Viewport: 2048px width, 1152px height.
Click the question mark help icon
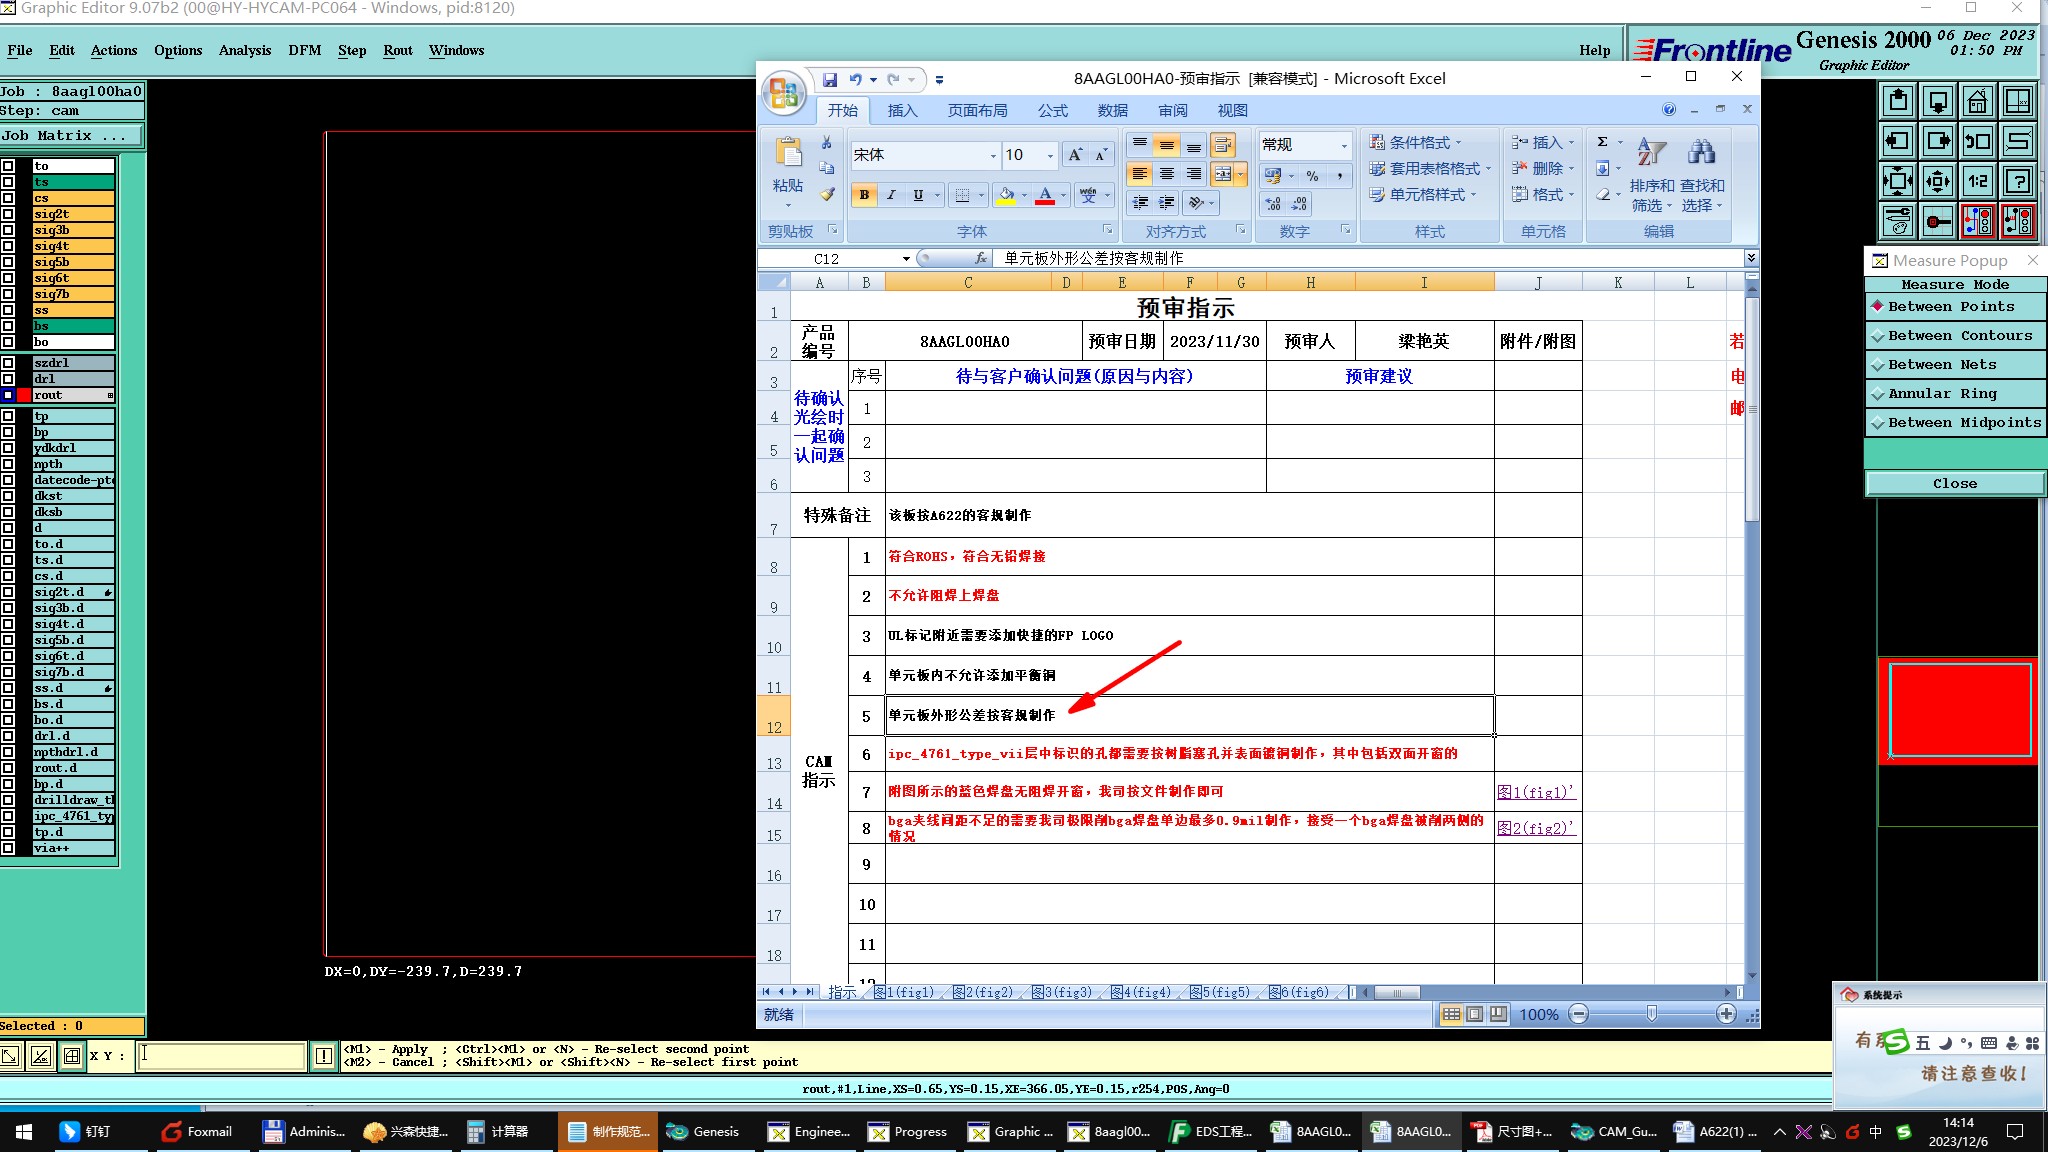[x=2018, y=181]
